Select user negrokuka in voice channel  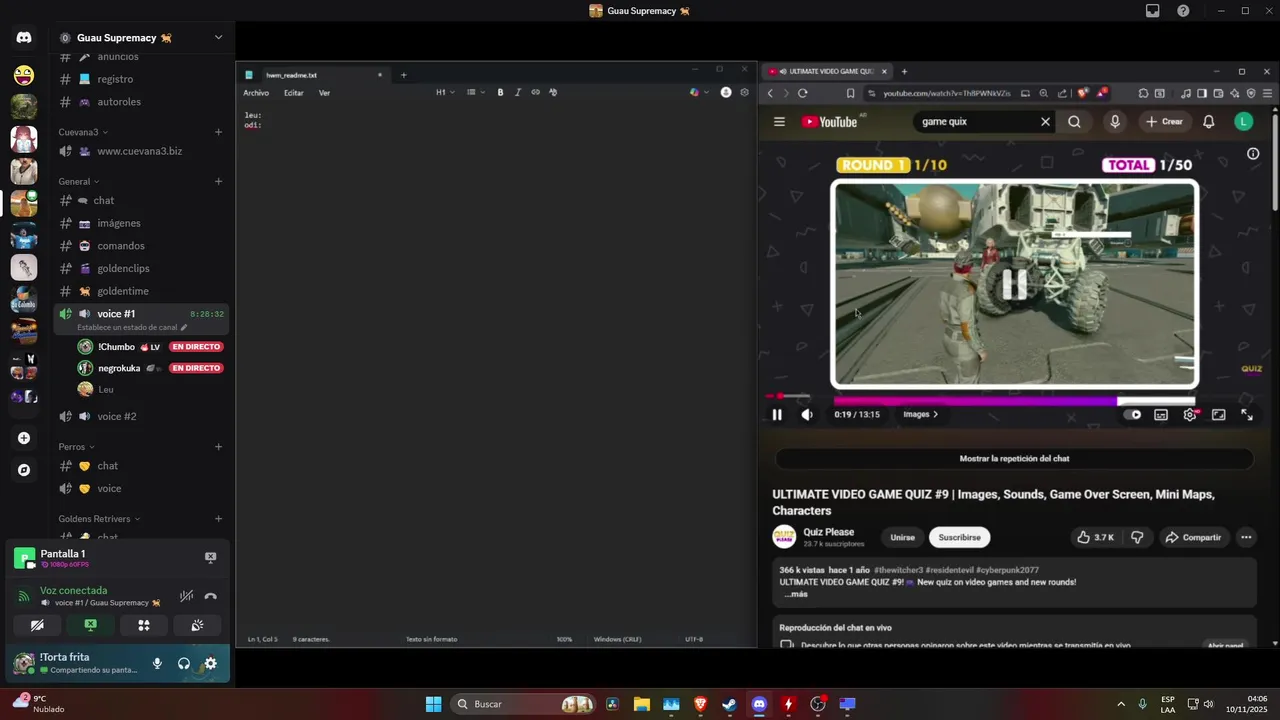pos(119,368)
